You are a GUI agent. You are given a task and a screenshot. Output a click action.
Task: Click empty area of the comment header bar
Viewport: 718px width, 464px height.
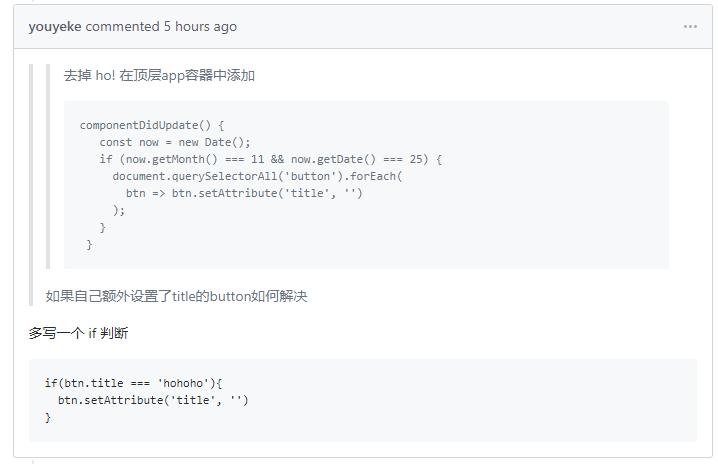[458, 27]
